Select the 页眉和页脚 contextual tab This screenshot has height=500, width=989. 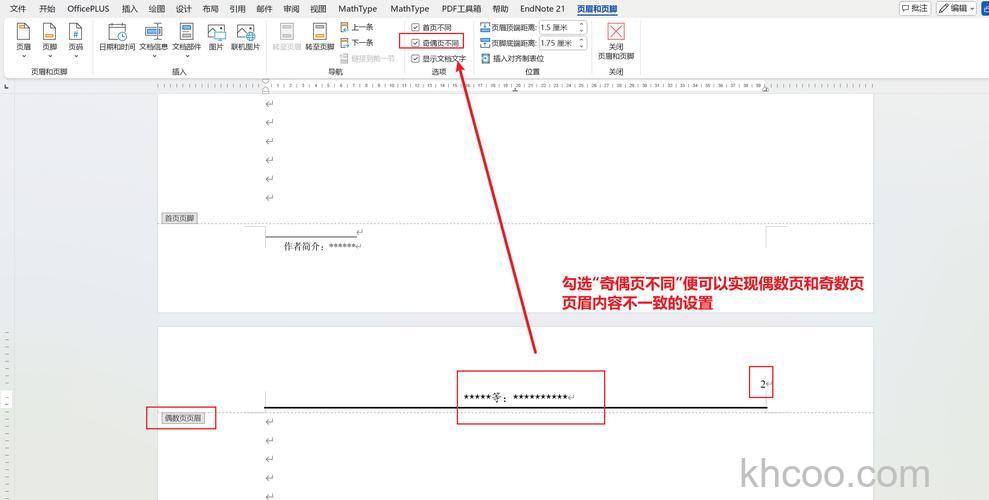click(597, 9)
